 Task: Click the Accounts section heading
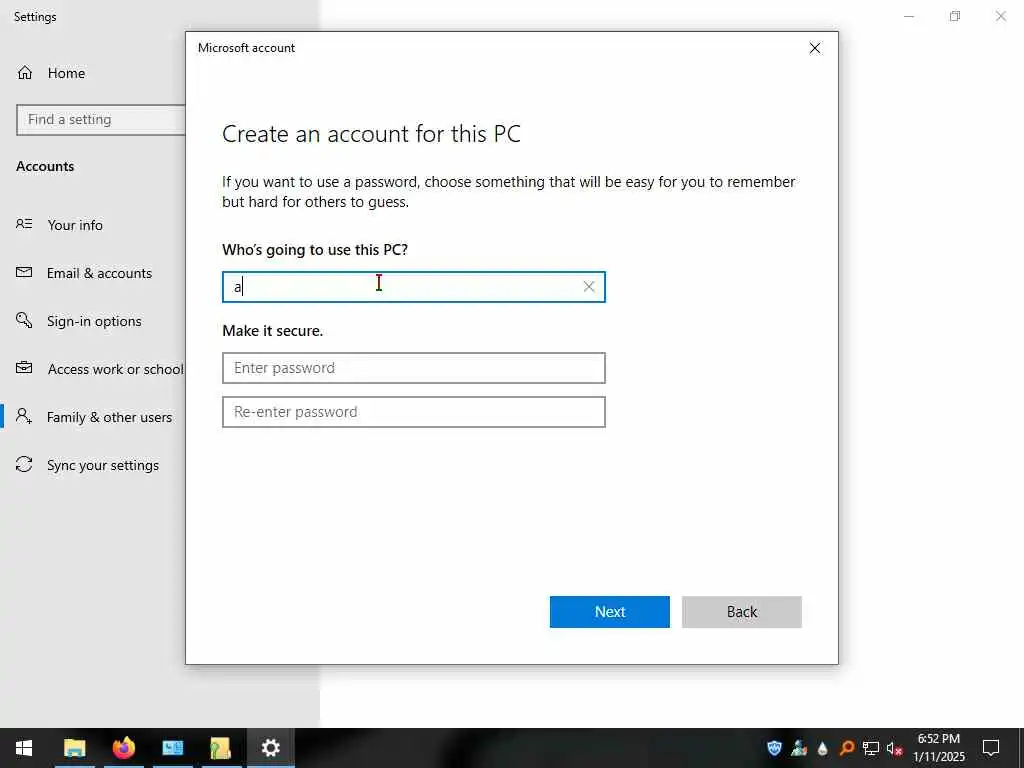(45, 167)
